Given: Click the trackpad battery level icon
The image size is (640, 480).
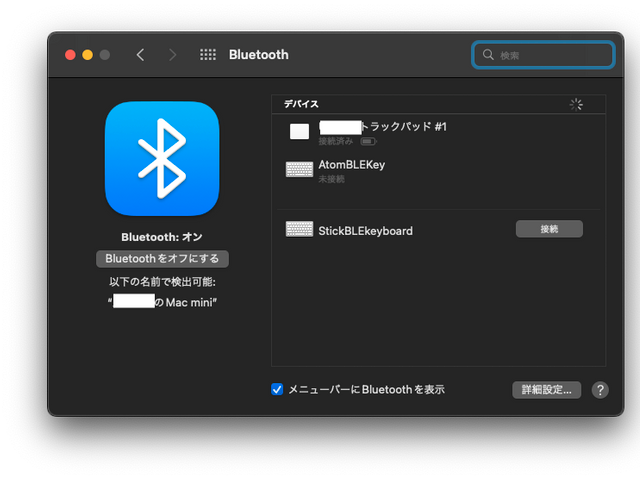Looking at the screenshot, I should pos(368,142).
